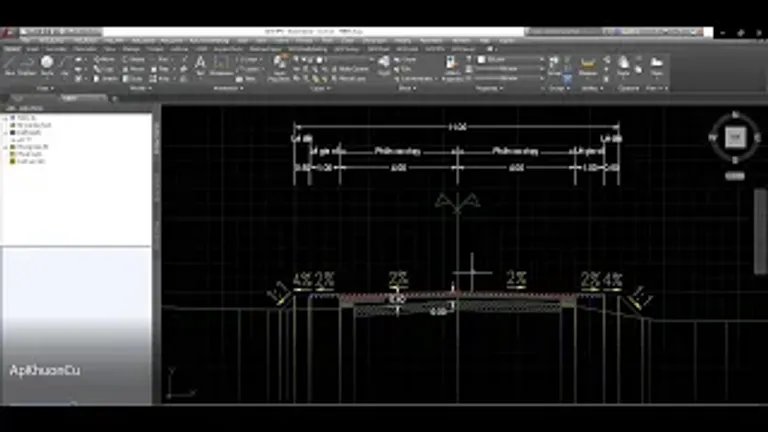768x432 pixels.
Task: Select the Measure utility icon
Action: pos(588,66)
